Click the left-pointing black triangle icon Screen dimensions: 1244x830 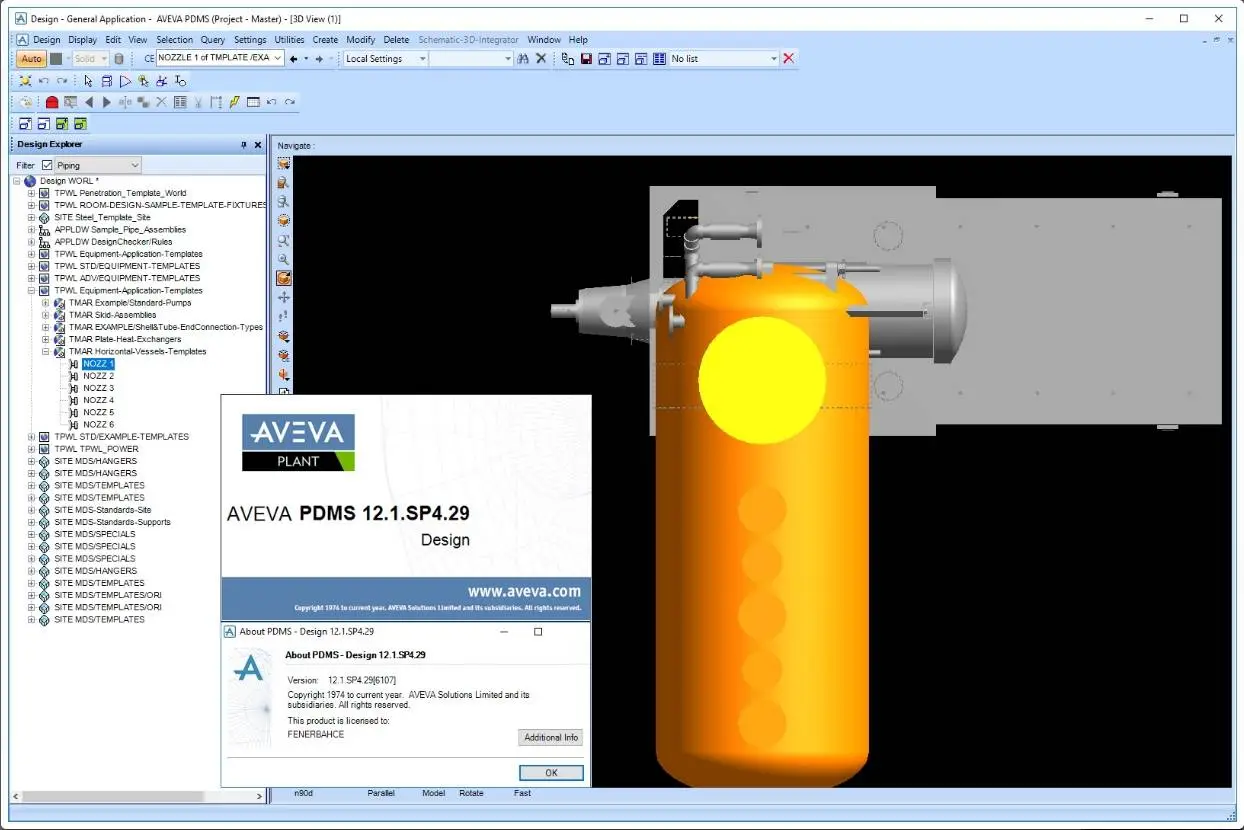coord(89,102)
